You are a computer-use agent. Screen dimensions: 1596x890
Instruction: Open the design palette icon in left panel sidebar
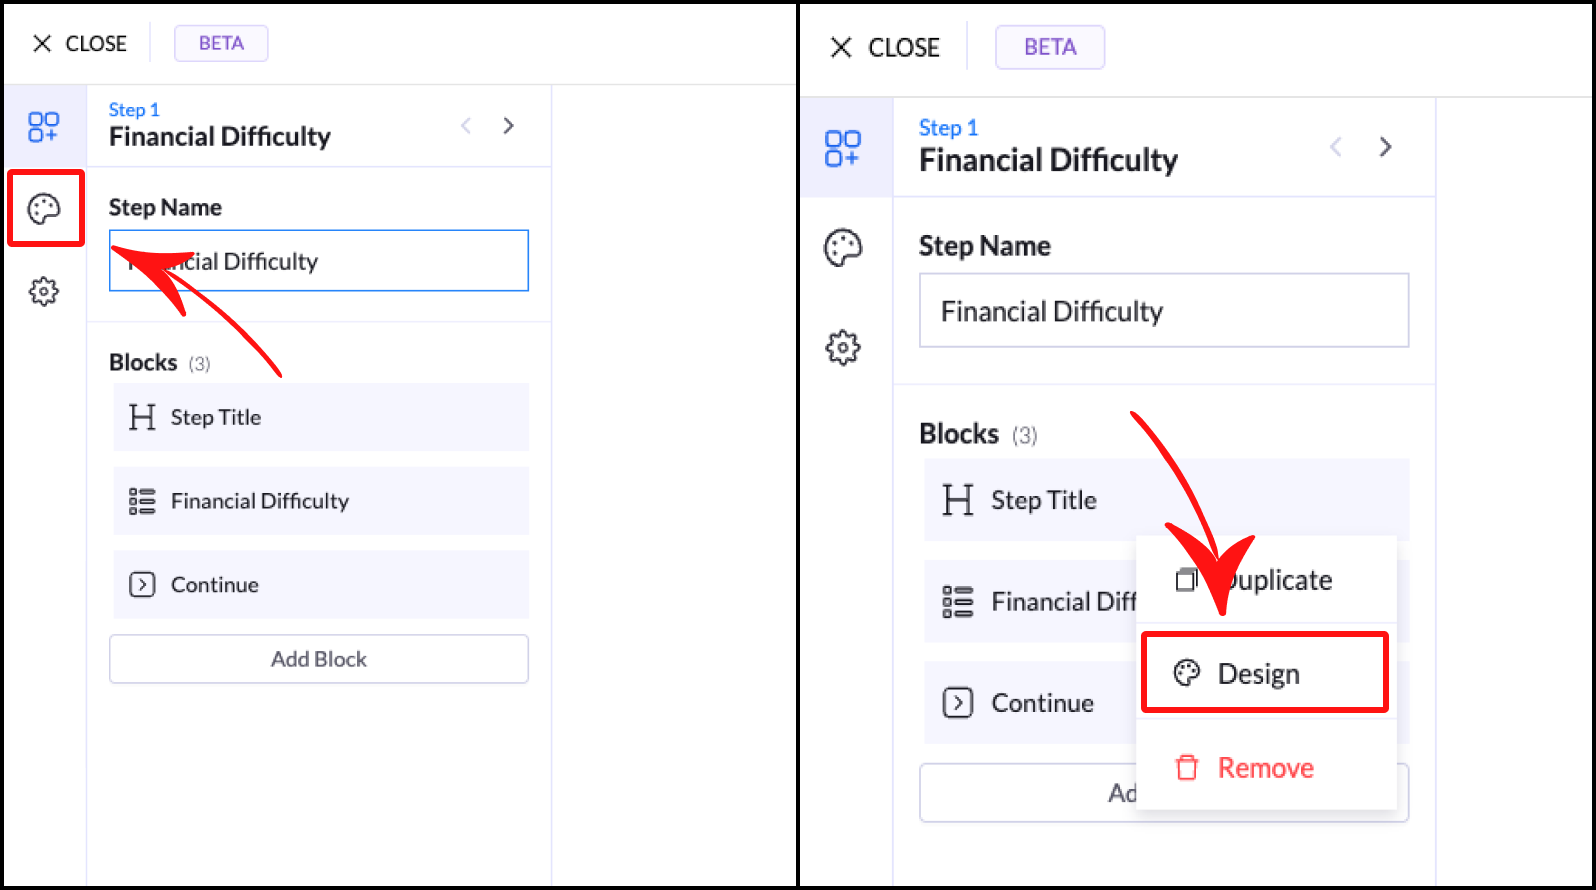click(x=44, y=209)
